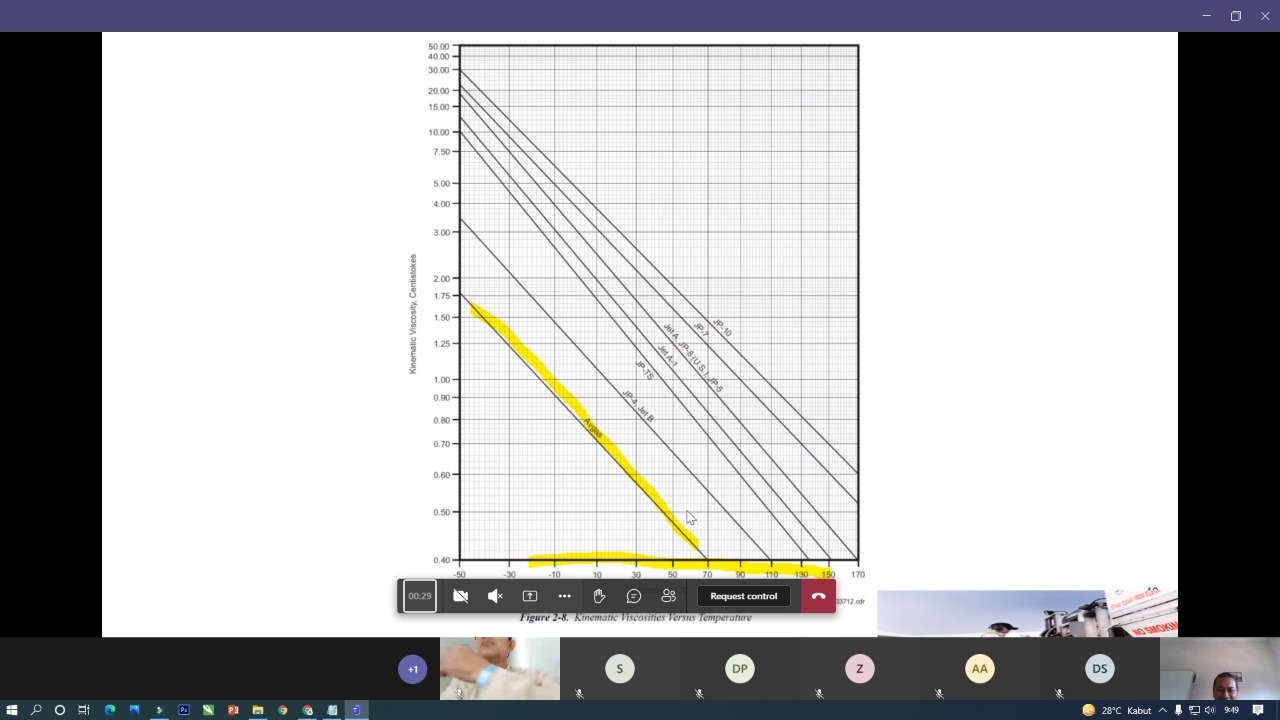1280x720 pixels.
Task: Show the meeting conversation chat
Action: [x=634, y=596]
